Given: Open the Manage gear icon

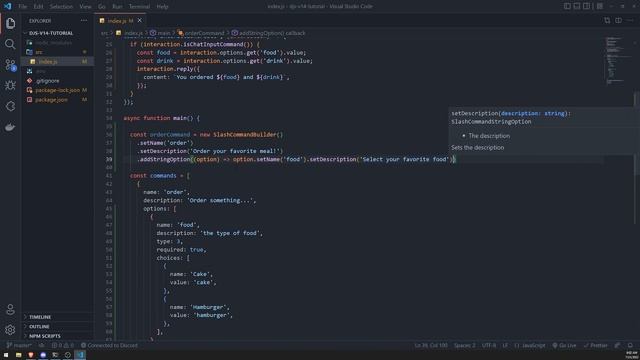Looking at the screenshot, I should (10, 329).
